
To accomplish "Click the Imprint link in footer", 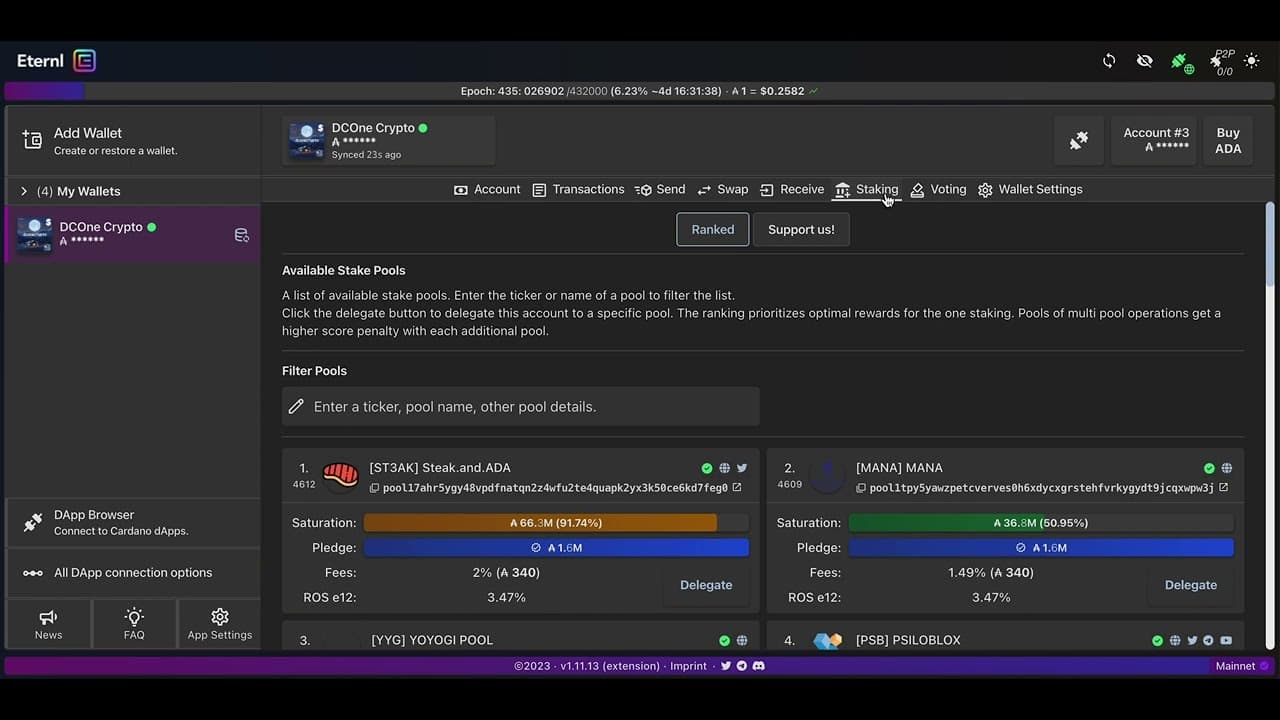I will click(x=689, y=666).
